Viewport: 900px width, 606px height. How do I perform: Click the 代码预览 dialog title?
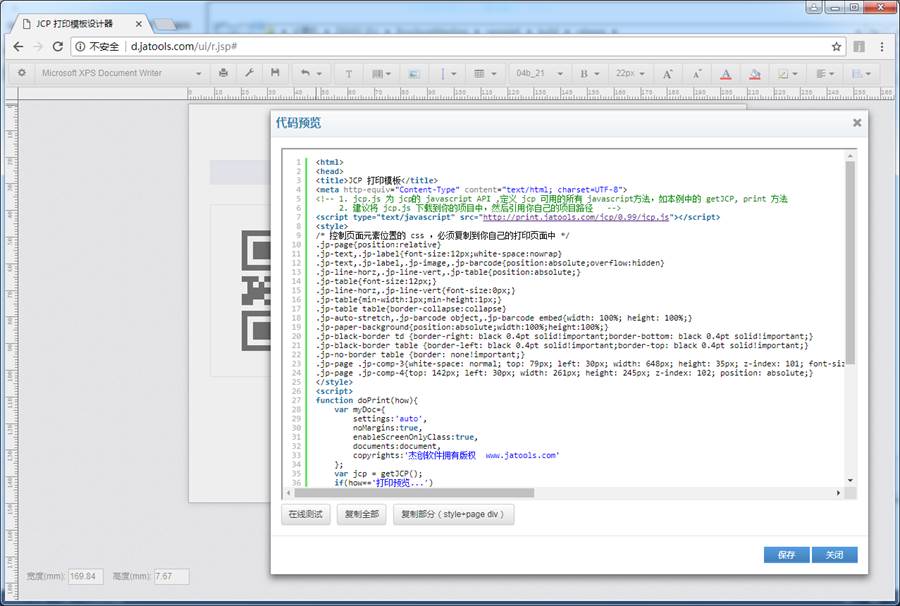click(298, 123)
